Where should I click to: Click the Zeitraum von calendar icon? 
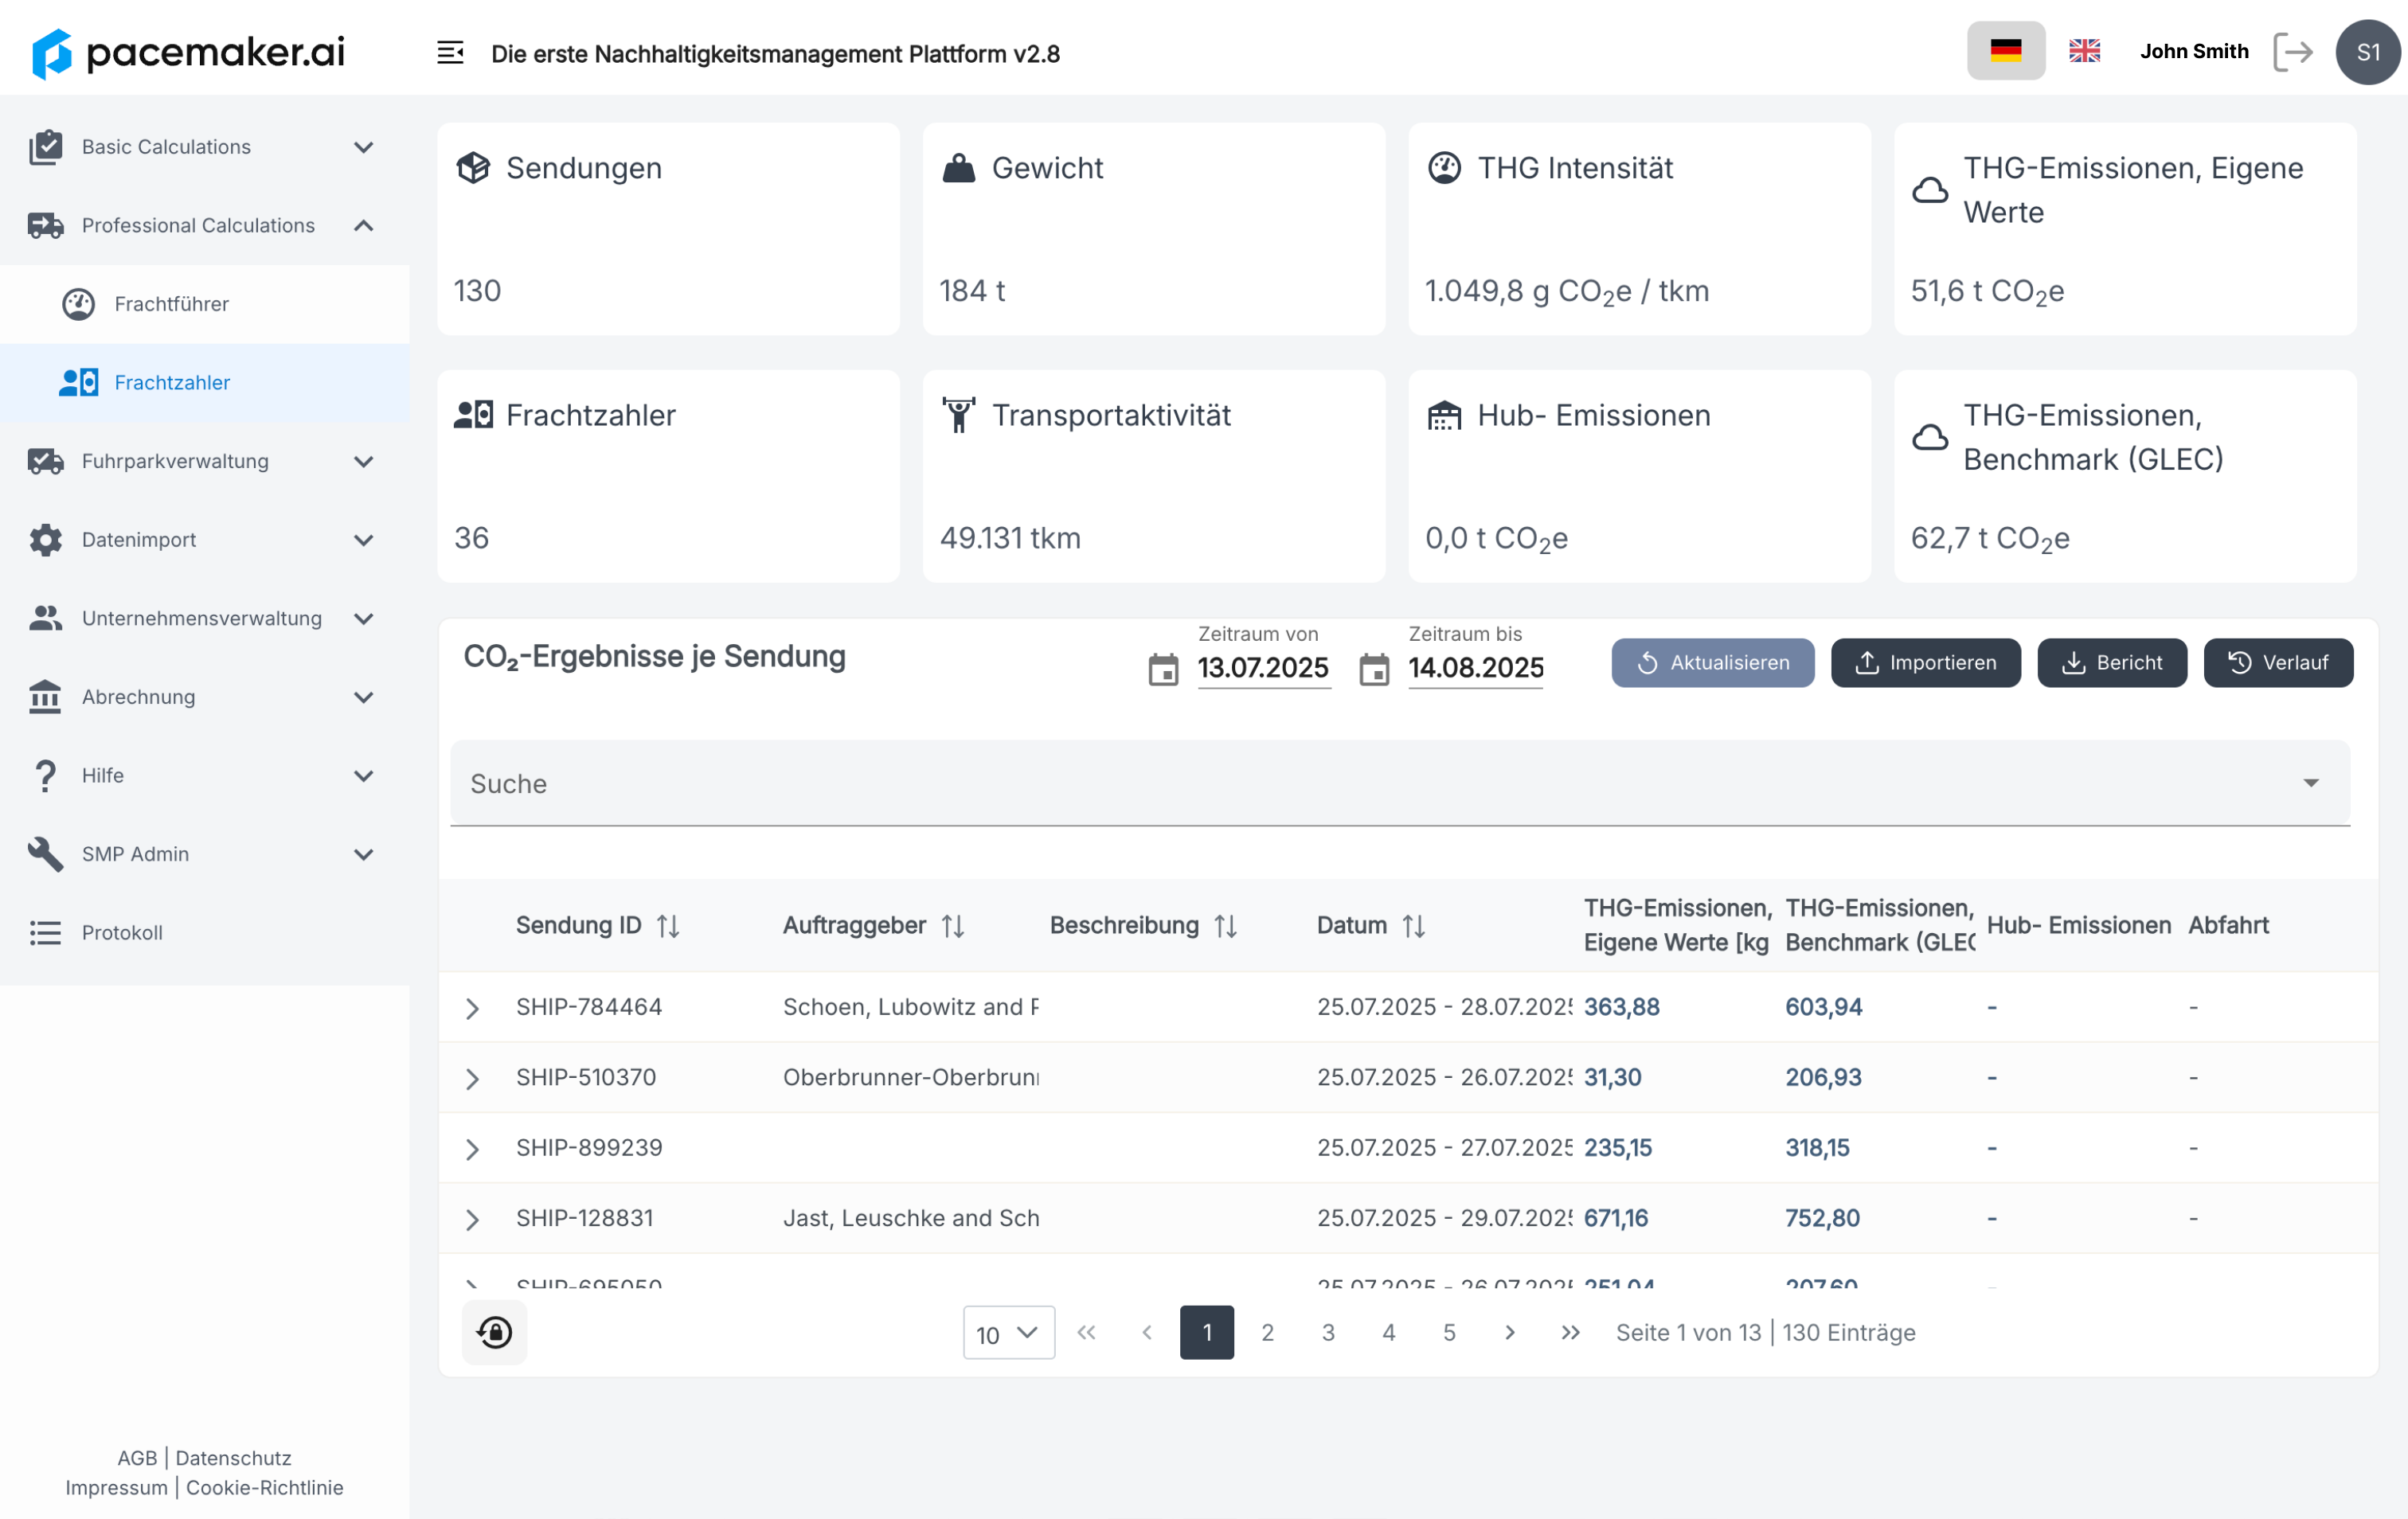click(1163, 669)
